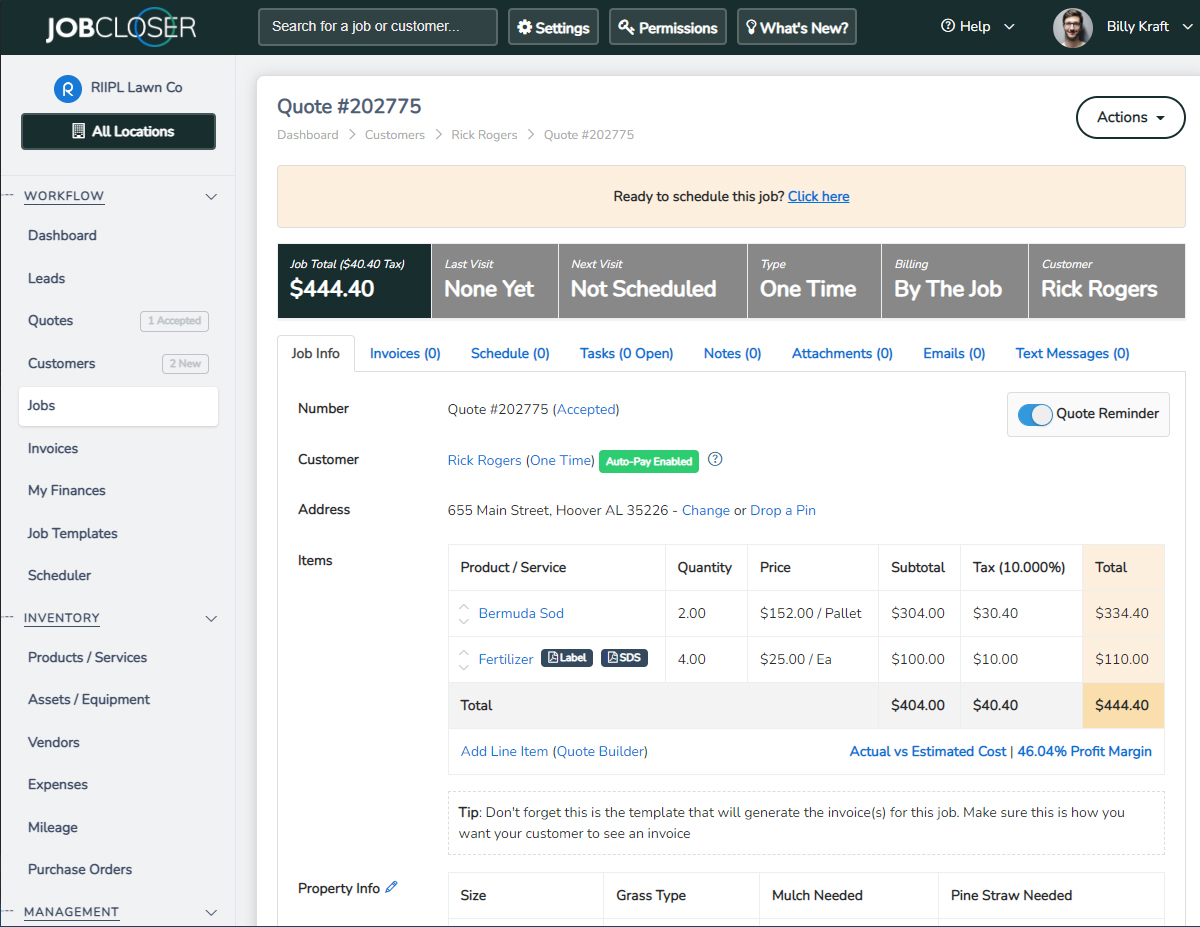Switch to the Invoices tab
This screenshot has width=1200, height=927.
tap(404, 352)
